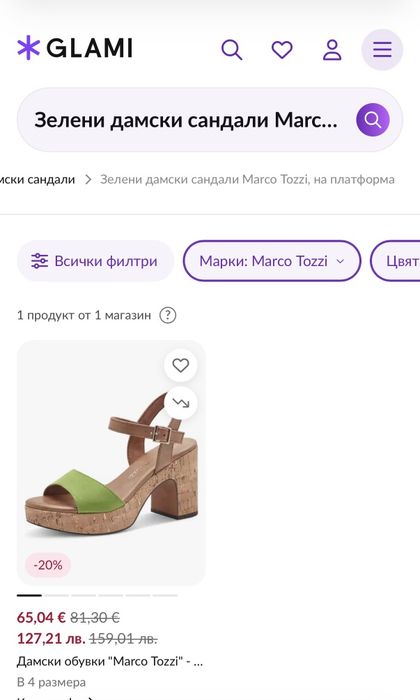The height and width of the screenshot is (700, 420).
Task: Open the GLAMI logo home link
Action: [x=75, y=48]
